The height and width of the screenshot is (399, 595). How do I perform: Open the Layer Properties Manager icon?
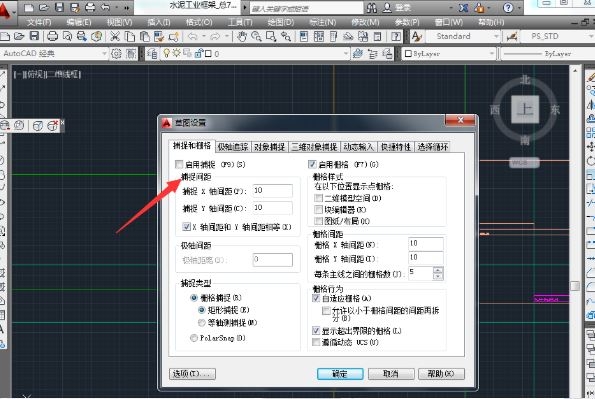[152, 54]
